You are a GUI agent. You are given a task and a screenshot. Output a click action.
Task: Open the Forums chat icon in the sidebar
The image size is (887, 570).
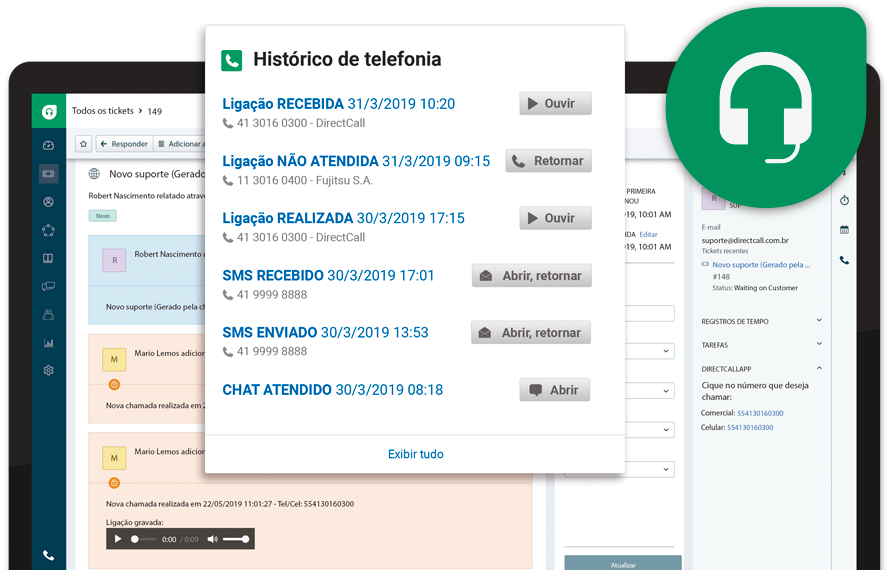49,286
